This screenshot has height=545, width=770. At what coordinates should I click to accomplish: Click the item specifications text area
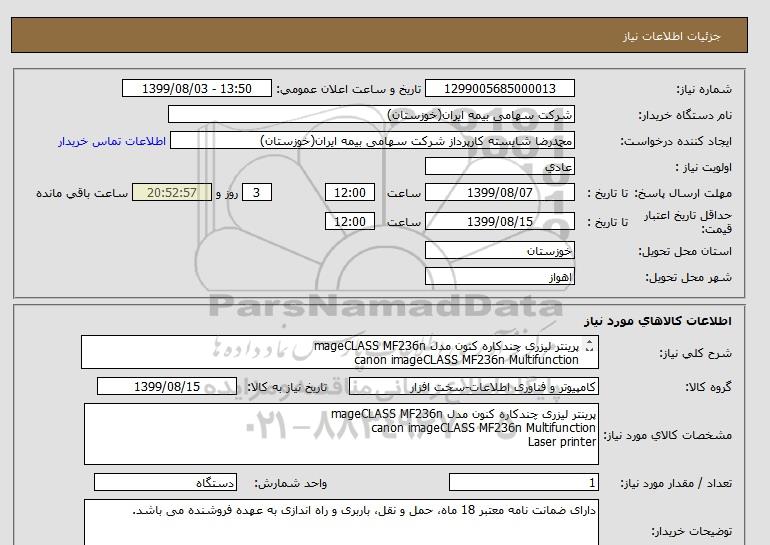point(341,434)
